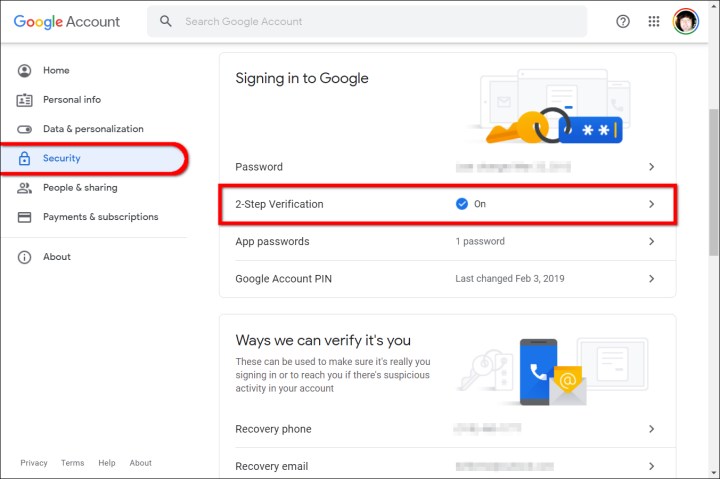Click in the Search Google Account field
This screenshot has height=479, width=720.
point(367,21)
